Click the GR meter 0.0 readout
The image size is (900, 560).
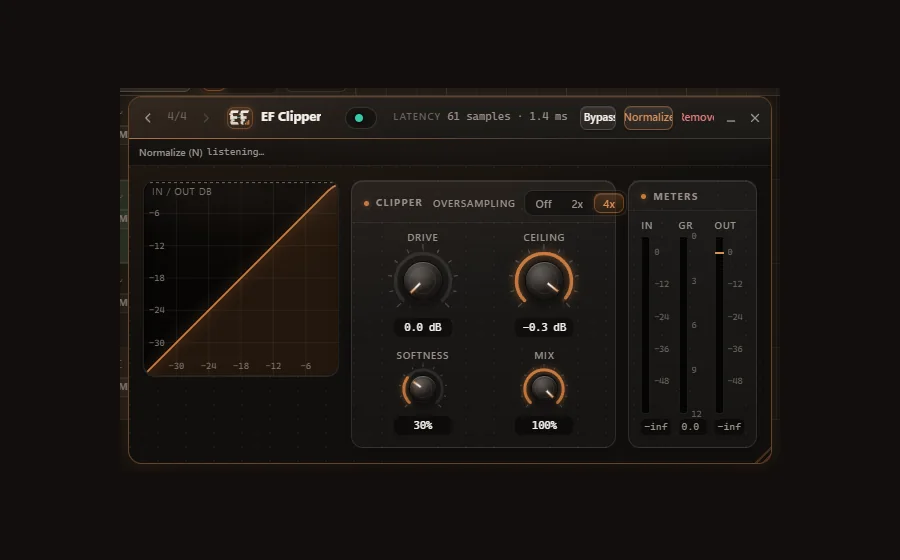click(x=690, y=426)
